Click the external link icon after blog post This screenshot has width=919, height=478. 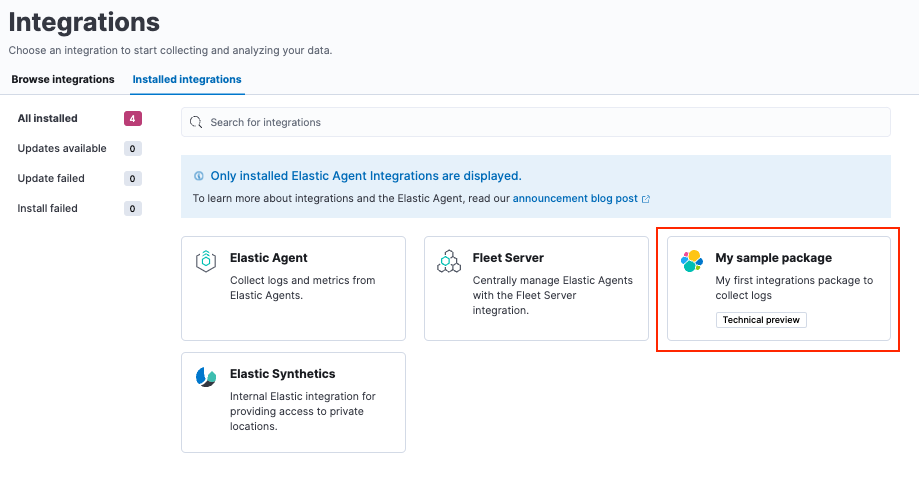[x=646, y=199]
